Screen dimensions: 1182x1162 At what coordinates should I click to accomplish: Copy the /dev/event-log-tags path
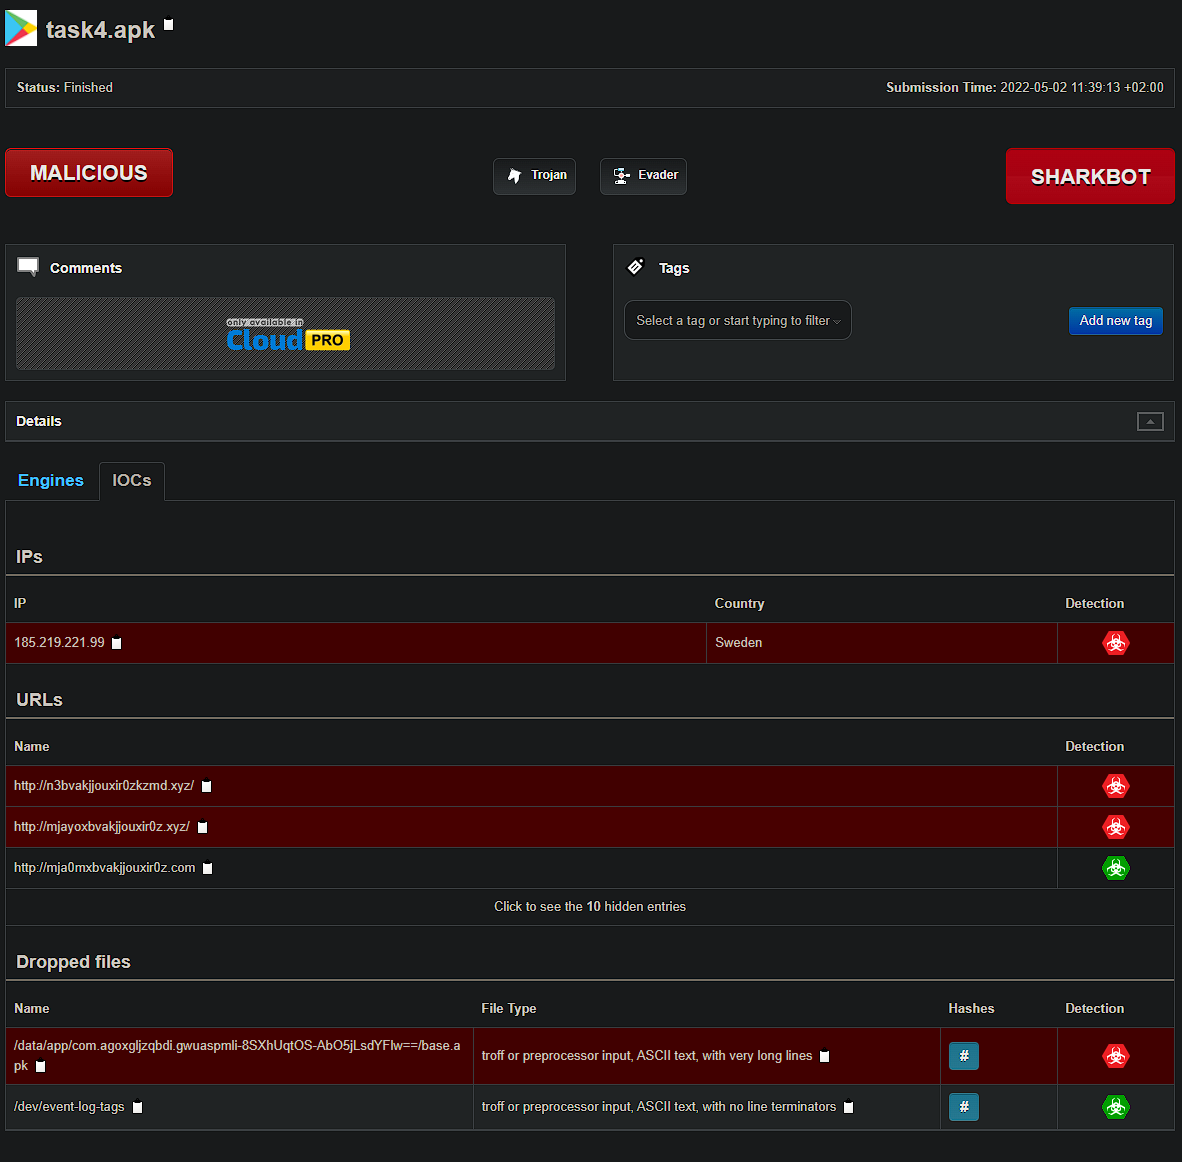tap(137, 1107)
